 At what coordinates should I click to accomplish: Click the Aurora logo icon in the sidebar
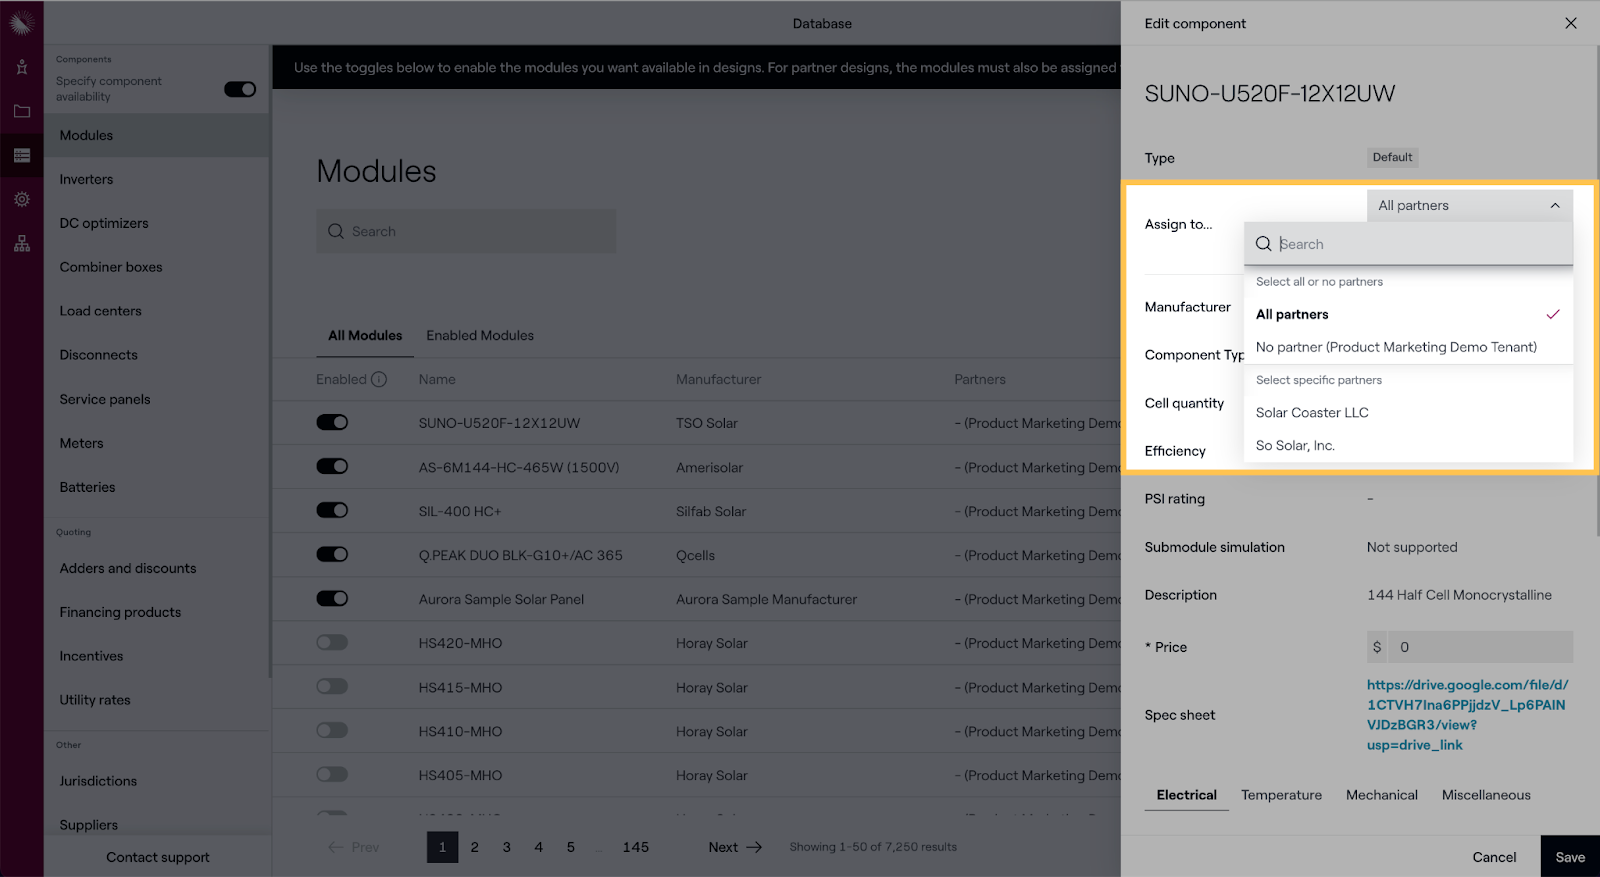pos(21,21)
